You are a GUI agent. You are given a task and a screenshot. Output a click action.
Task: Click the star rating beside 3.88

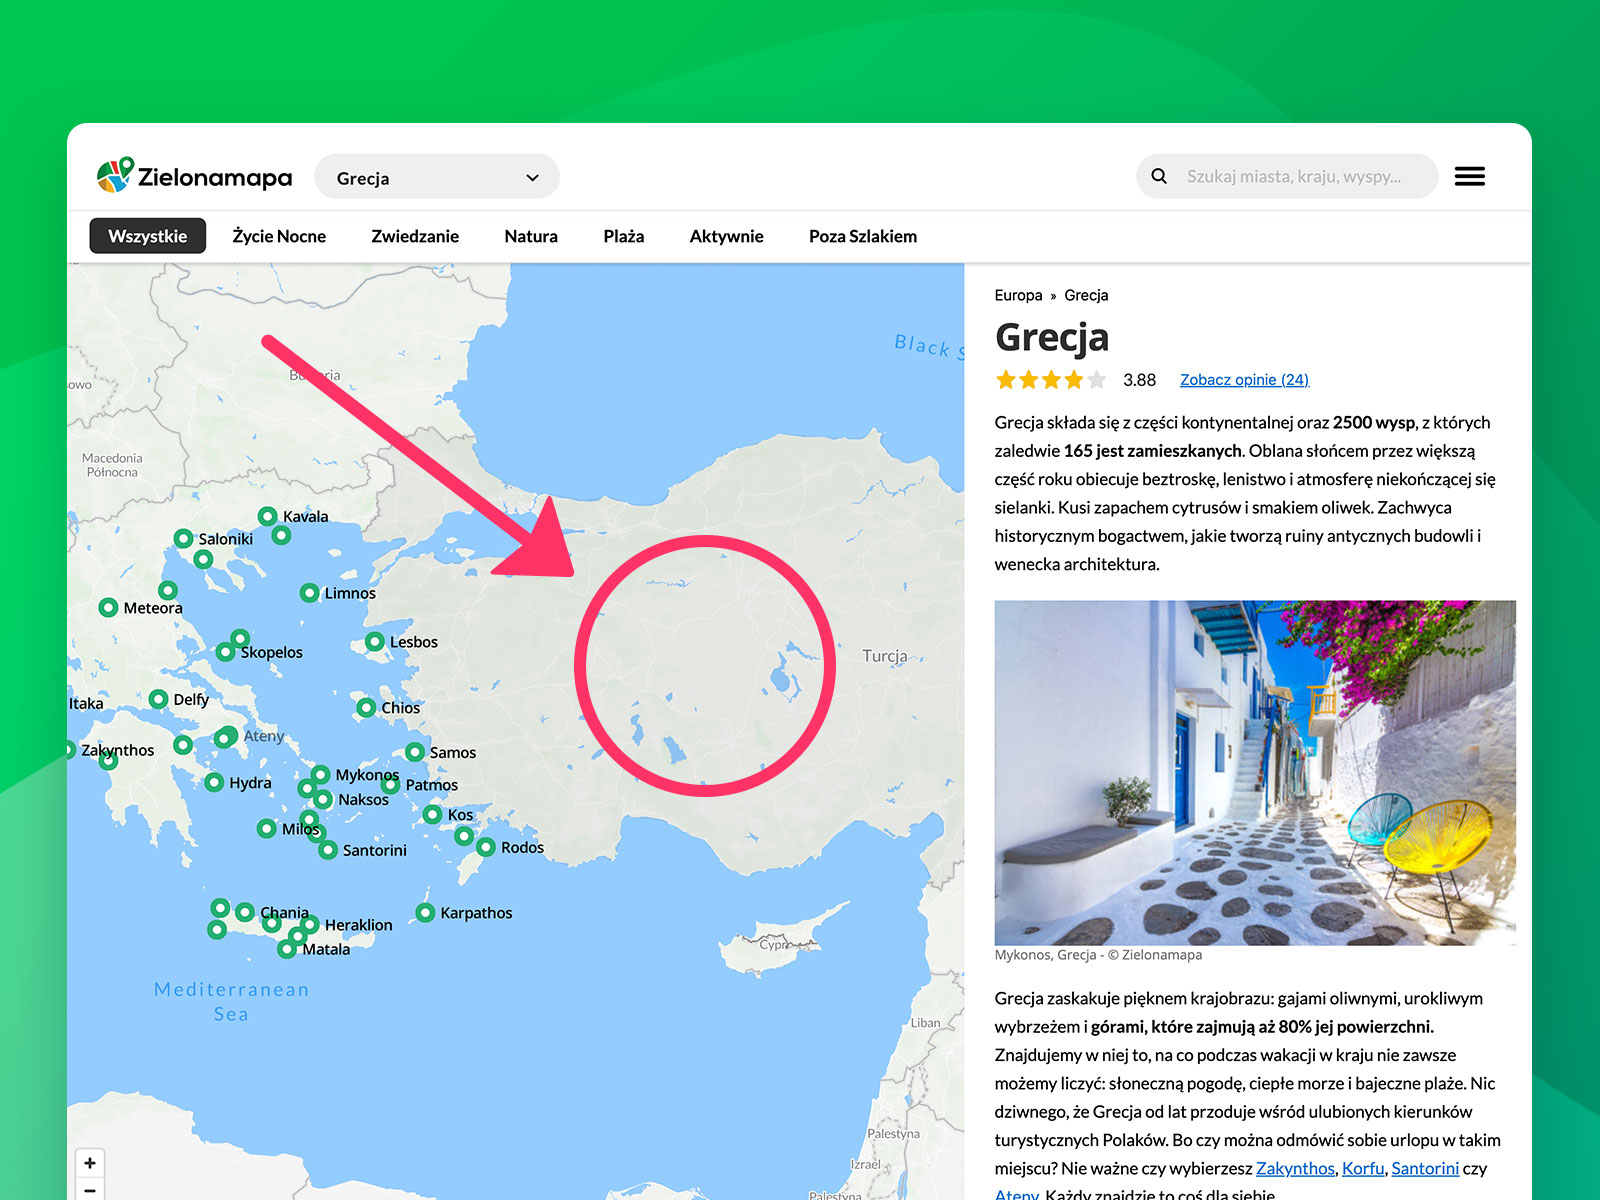[x=1051, y=380]
